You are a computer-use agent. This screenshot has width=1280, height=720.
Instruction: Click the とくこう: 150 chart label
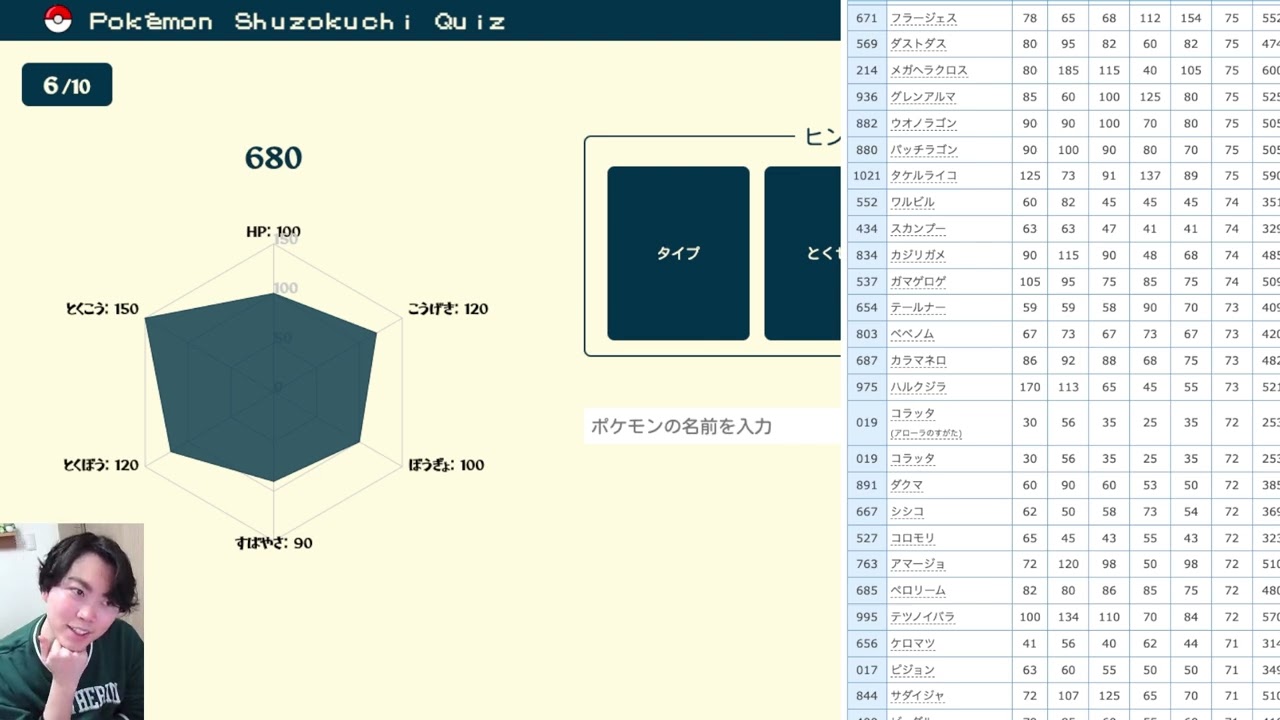(102, 309)
